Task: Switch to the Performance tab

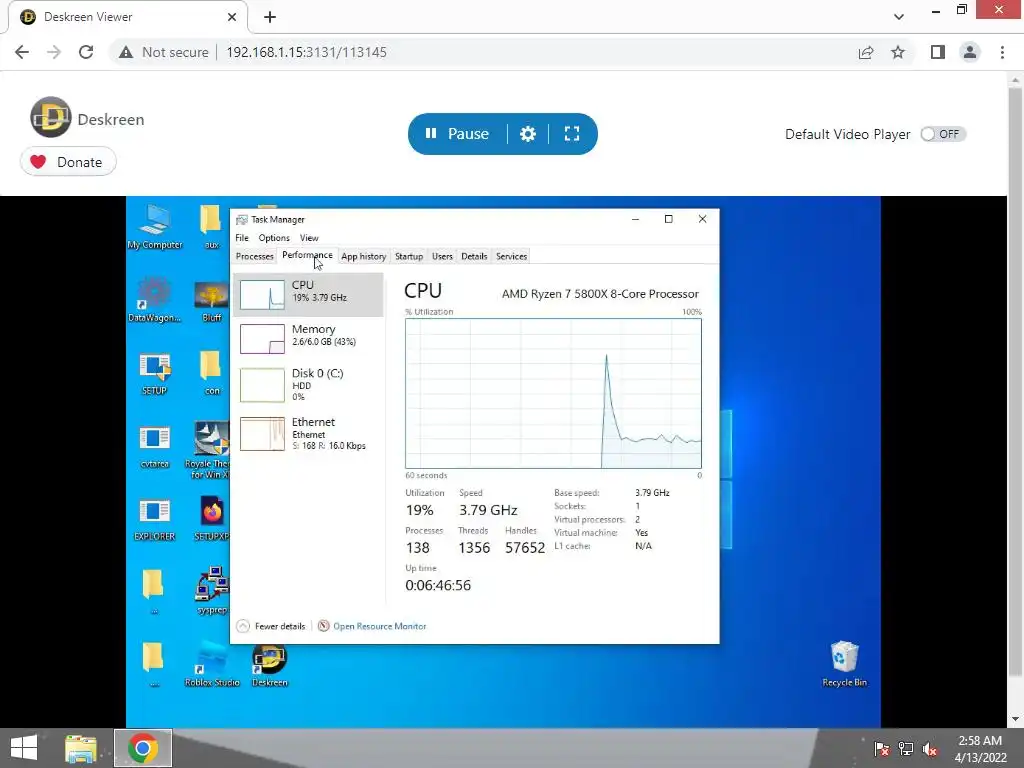Action: (x=307, y=255)
